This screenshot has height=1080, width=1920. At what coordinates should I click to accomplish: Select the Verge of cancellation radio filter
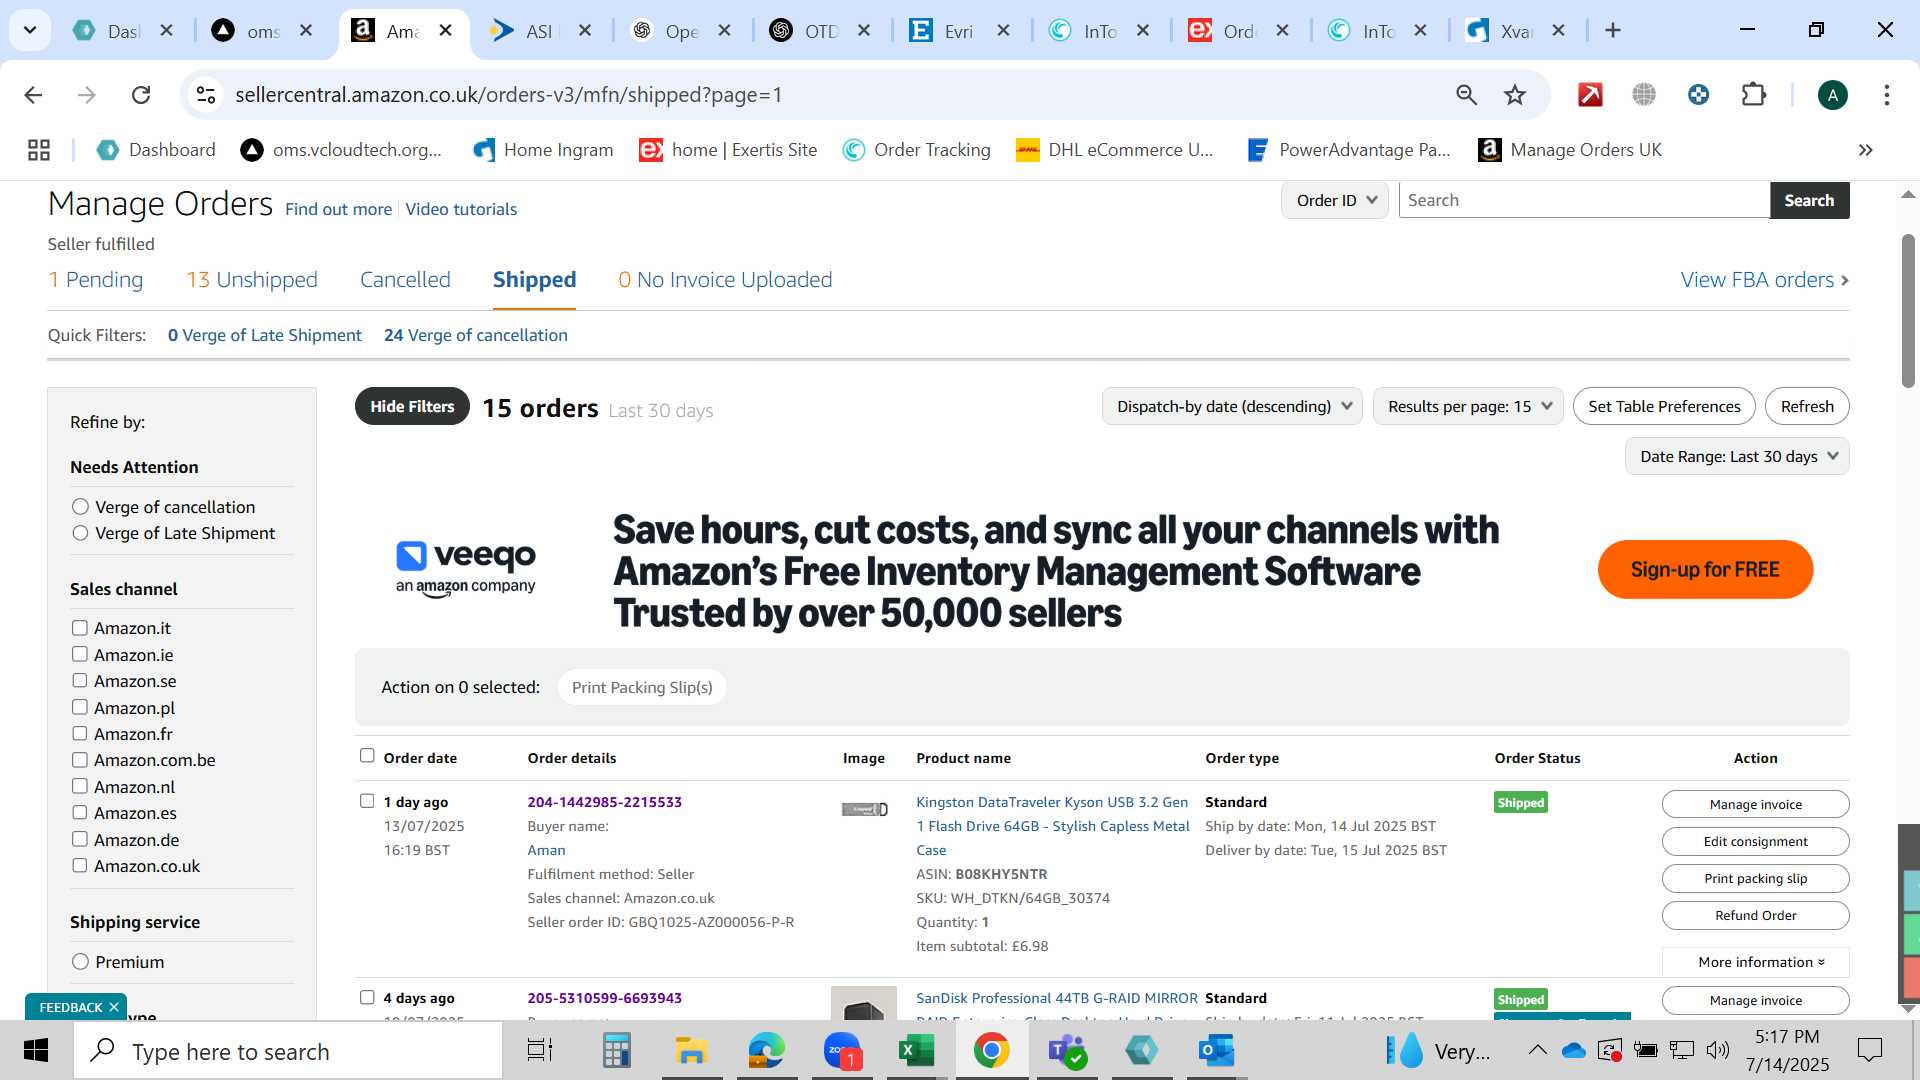click(80, 507)
